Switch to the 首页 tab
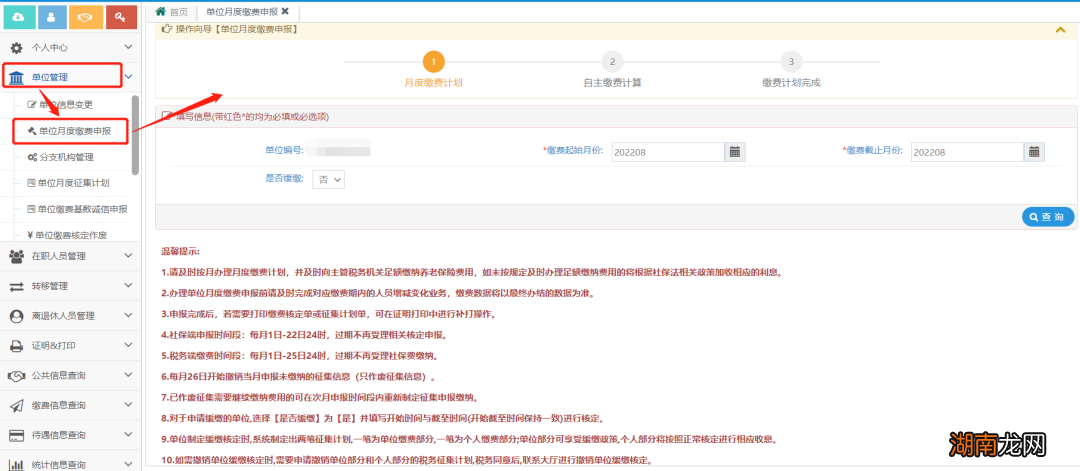Viewport: 1080px width, 471px height. [x=172, y=11]
